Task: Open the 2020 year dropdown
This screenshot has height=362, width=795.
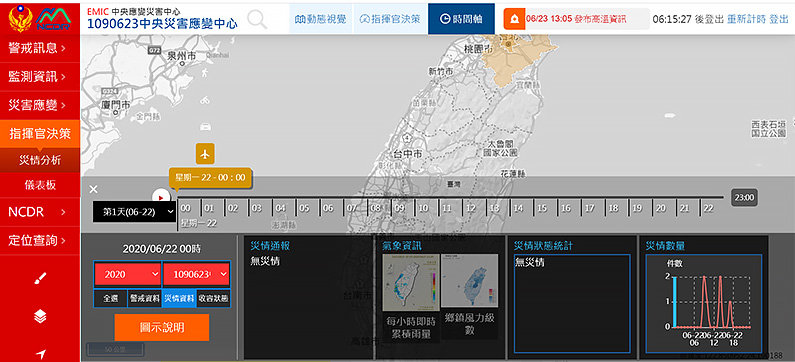Action: click(x=127, y=274)
